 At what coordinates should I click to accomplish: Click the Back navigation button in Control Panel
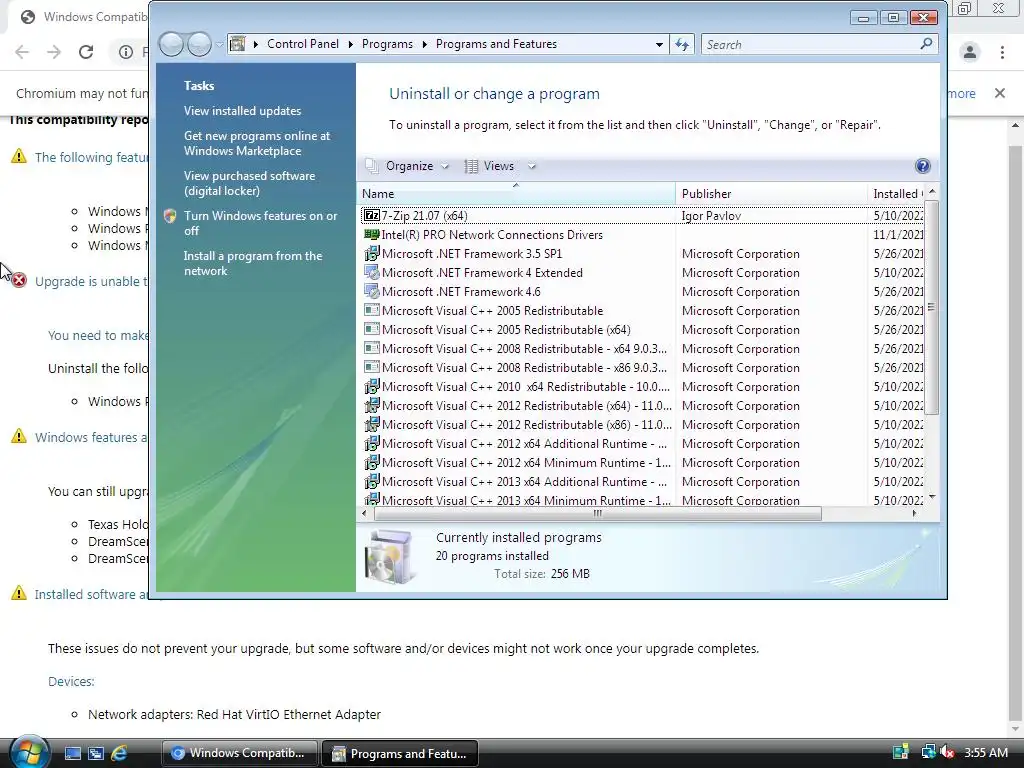pyautogui.click(x=172, y=44)
